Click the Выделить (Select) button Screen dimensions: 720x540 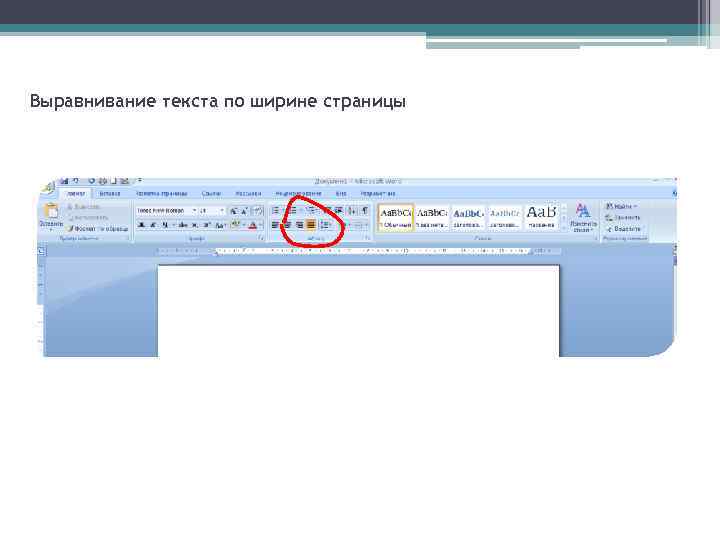pos(623,228)
